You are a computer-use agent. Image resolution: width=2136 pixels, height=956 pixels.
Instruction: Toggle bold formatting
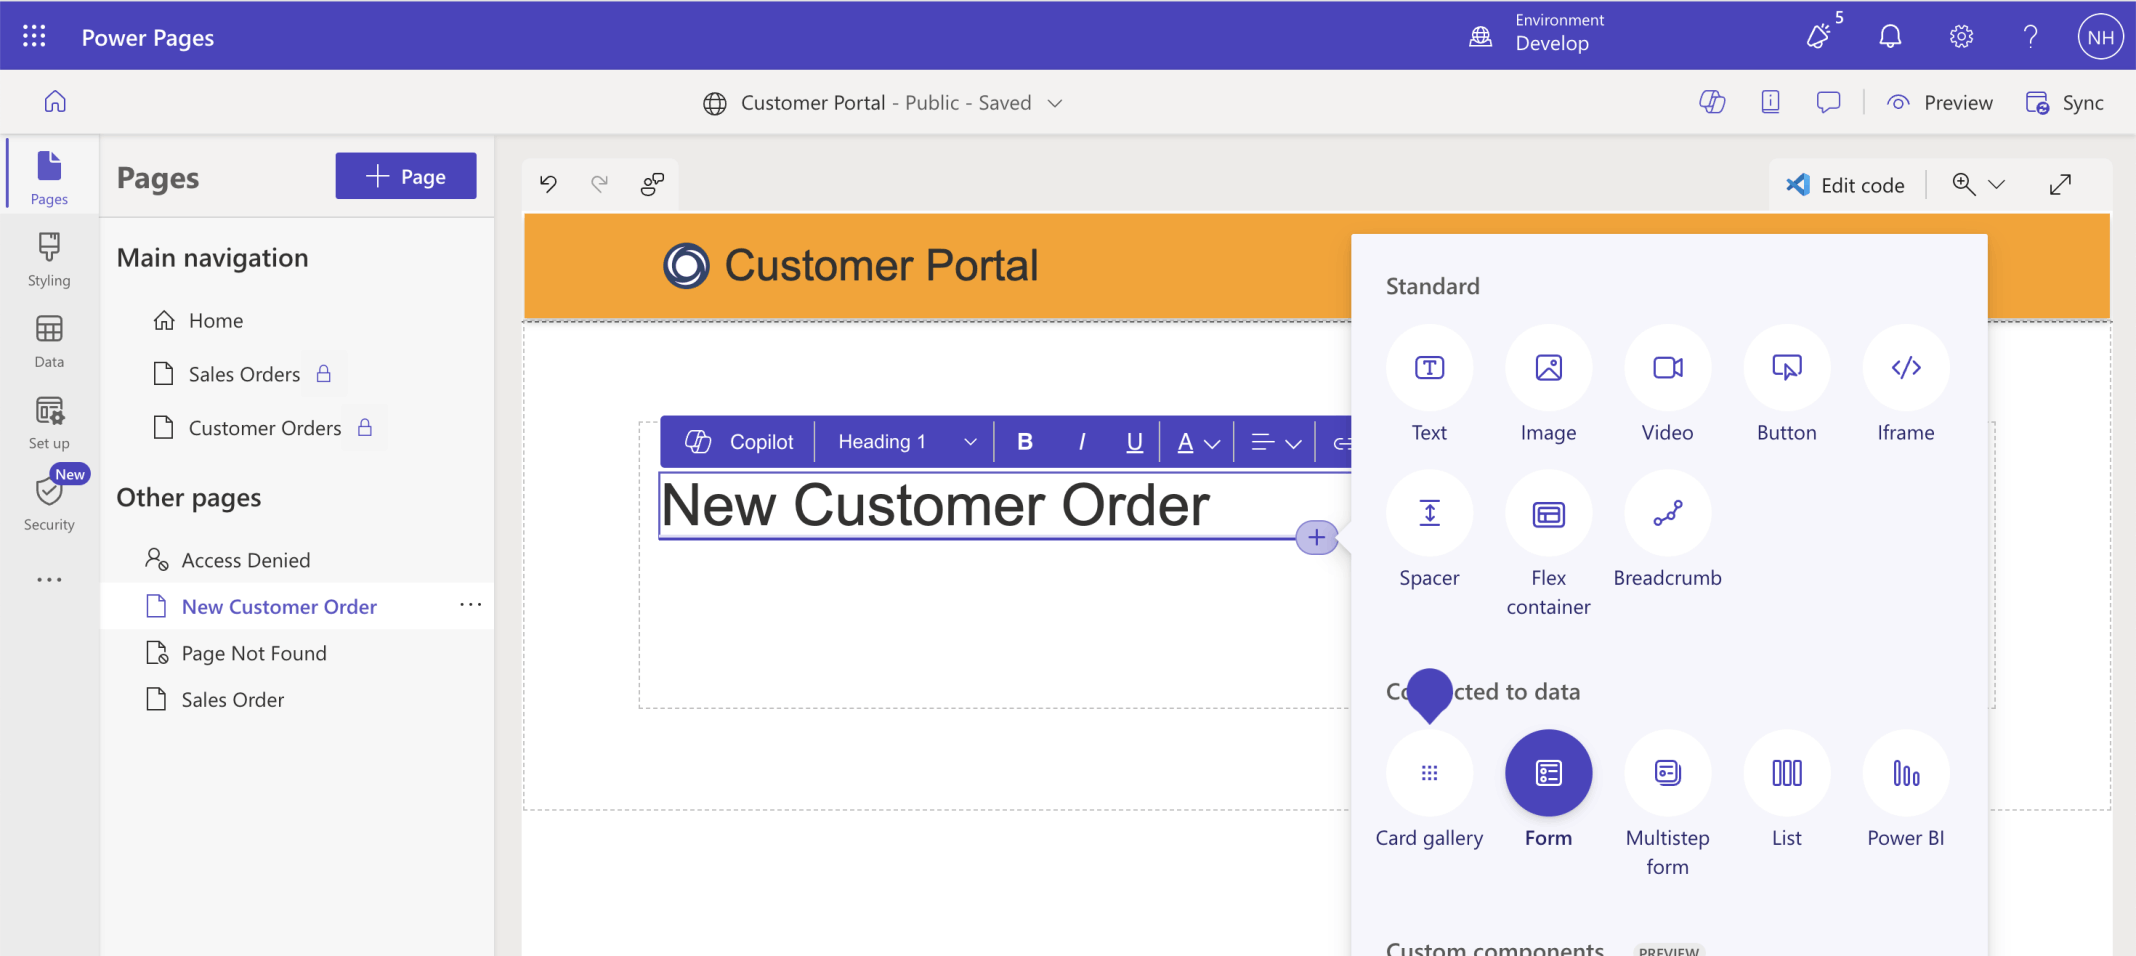[1025, 442]
